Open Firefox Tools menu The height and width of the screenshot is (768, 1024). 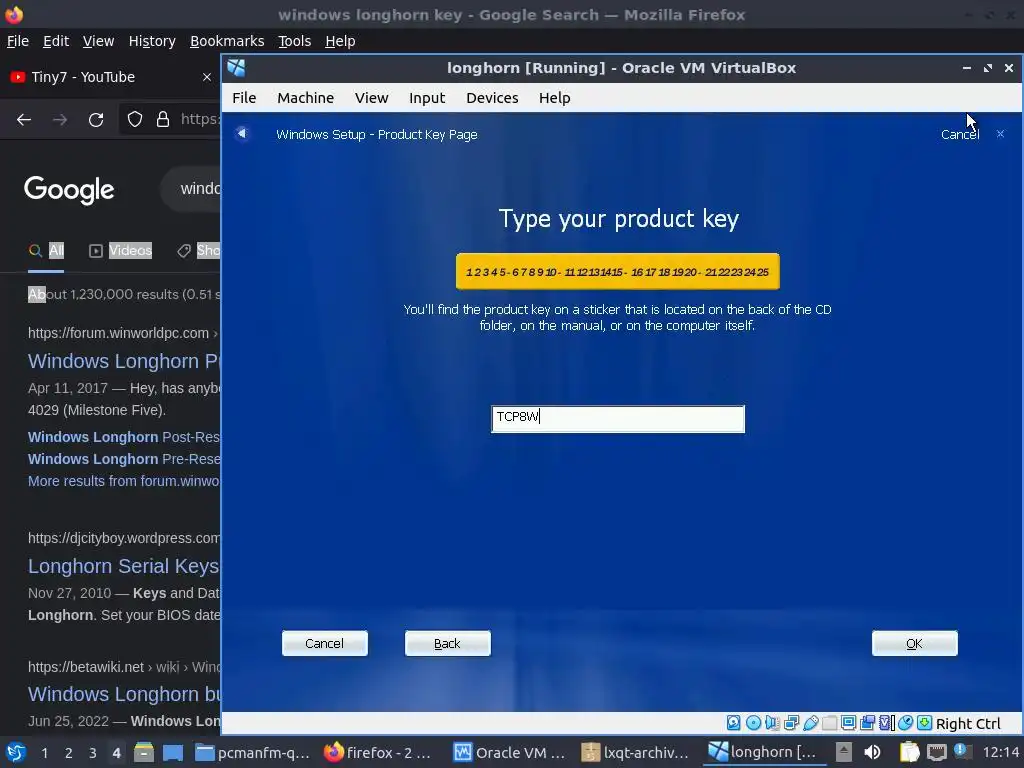tap(295, 41)
